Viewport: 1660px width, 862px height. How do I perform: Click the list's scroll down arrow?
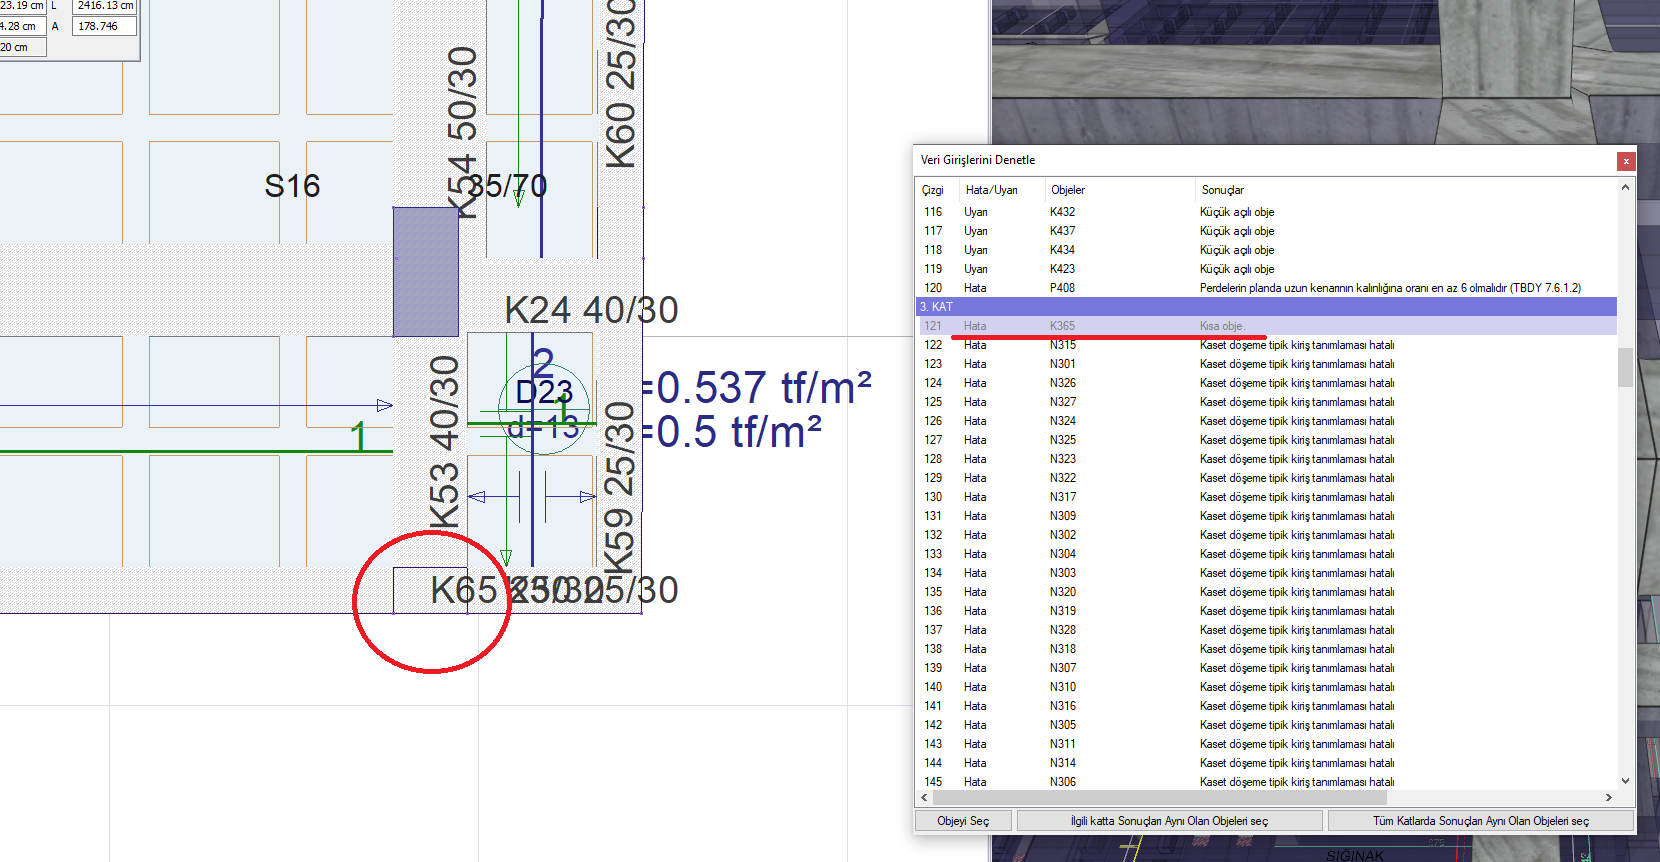(1625, 781)
